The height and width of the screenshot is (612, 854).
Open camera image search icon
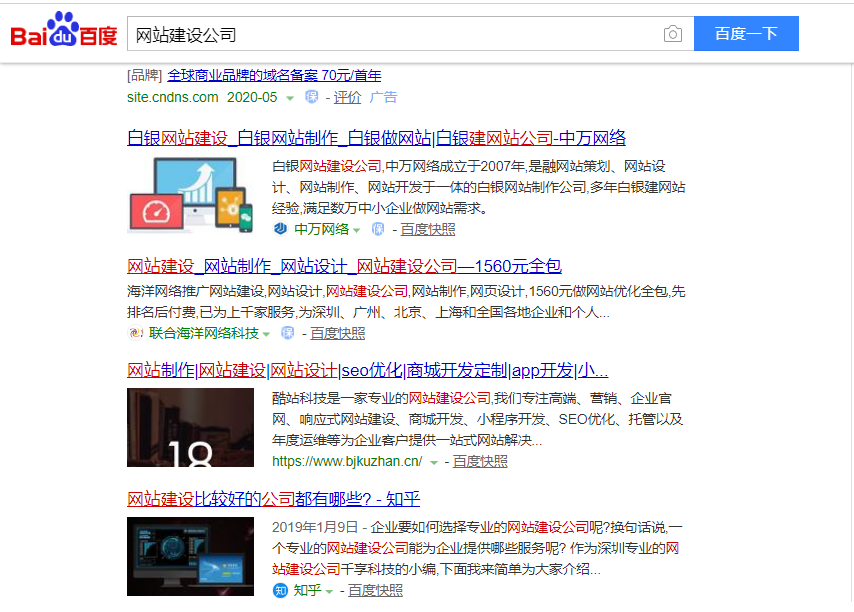(673, 34)
